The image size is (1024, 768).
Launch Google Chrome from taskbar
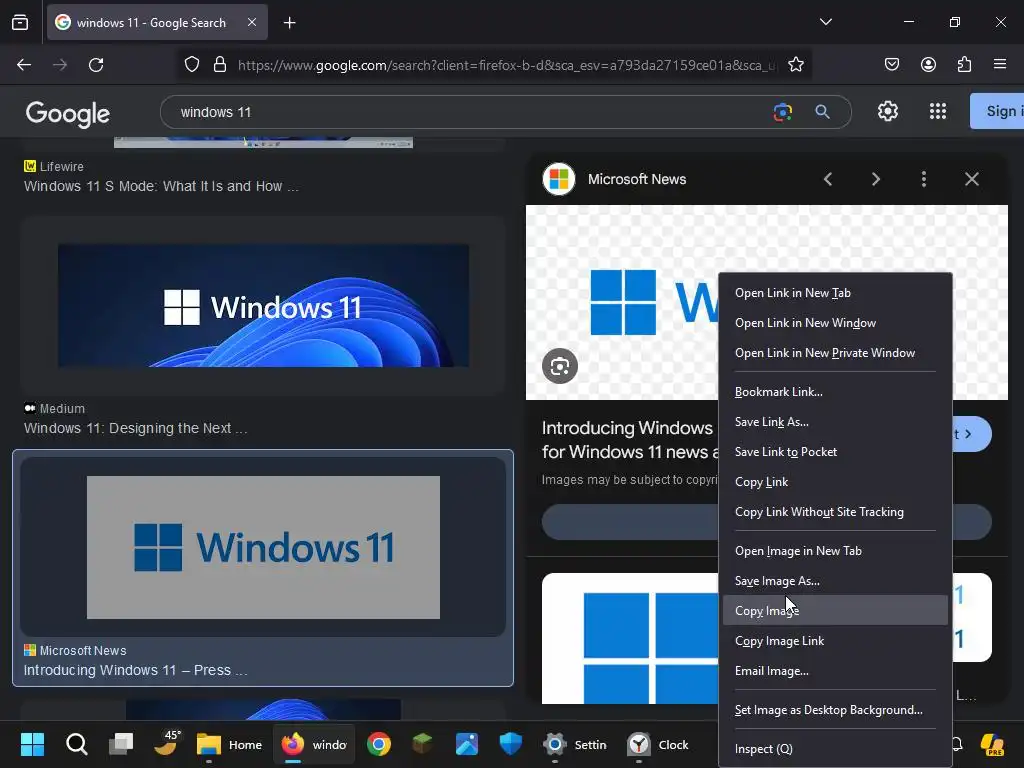[x=379, y=744]
